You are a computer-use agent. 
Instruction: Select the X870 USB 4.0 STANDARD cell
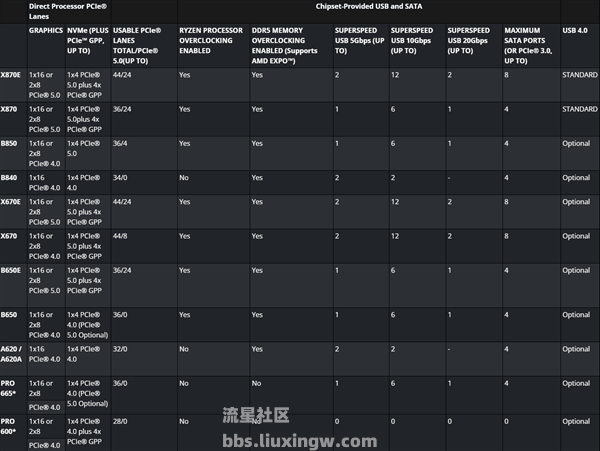[x=580, y=109]
